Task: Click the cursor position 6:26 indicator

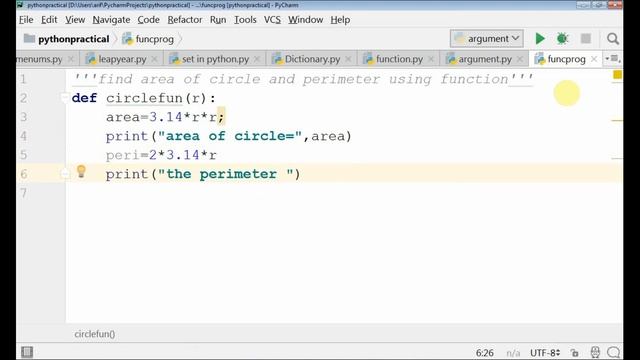Action: [484, 353]
